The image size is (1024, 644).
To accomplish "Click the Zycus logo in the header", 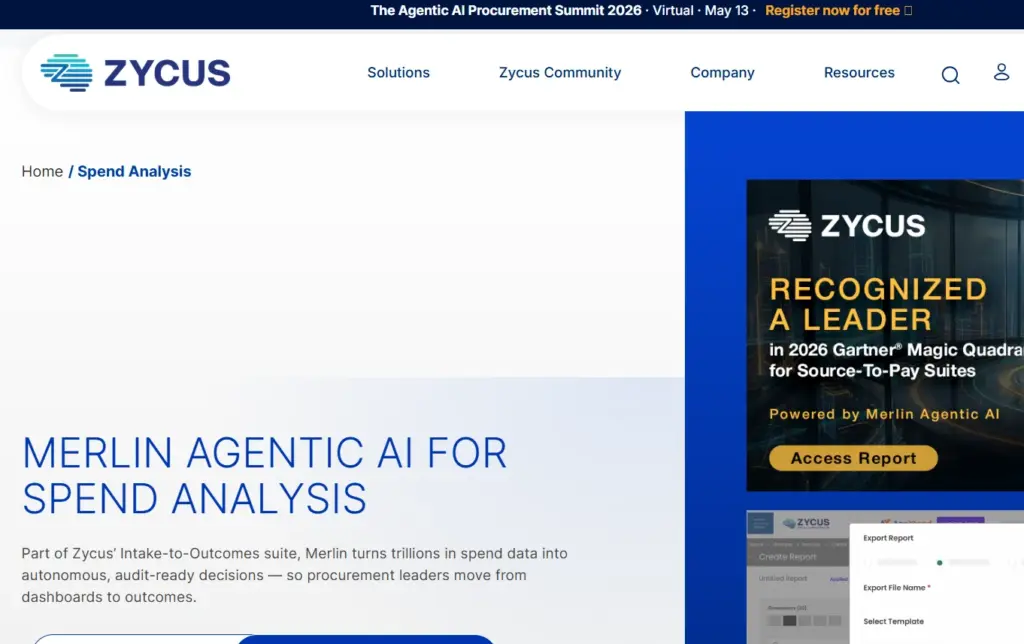I will pos(135,72).
